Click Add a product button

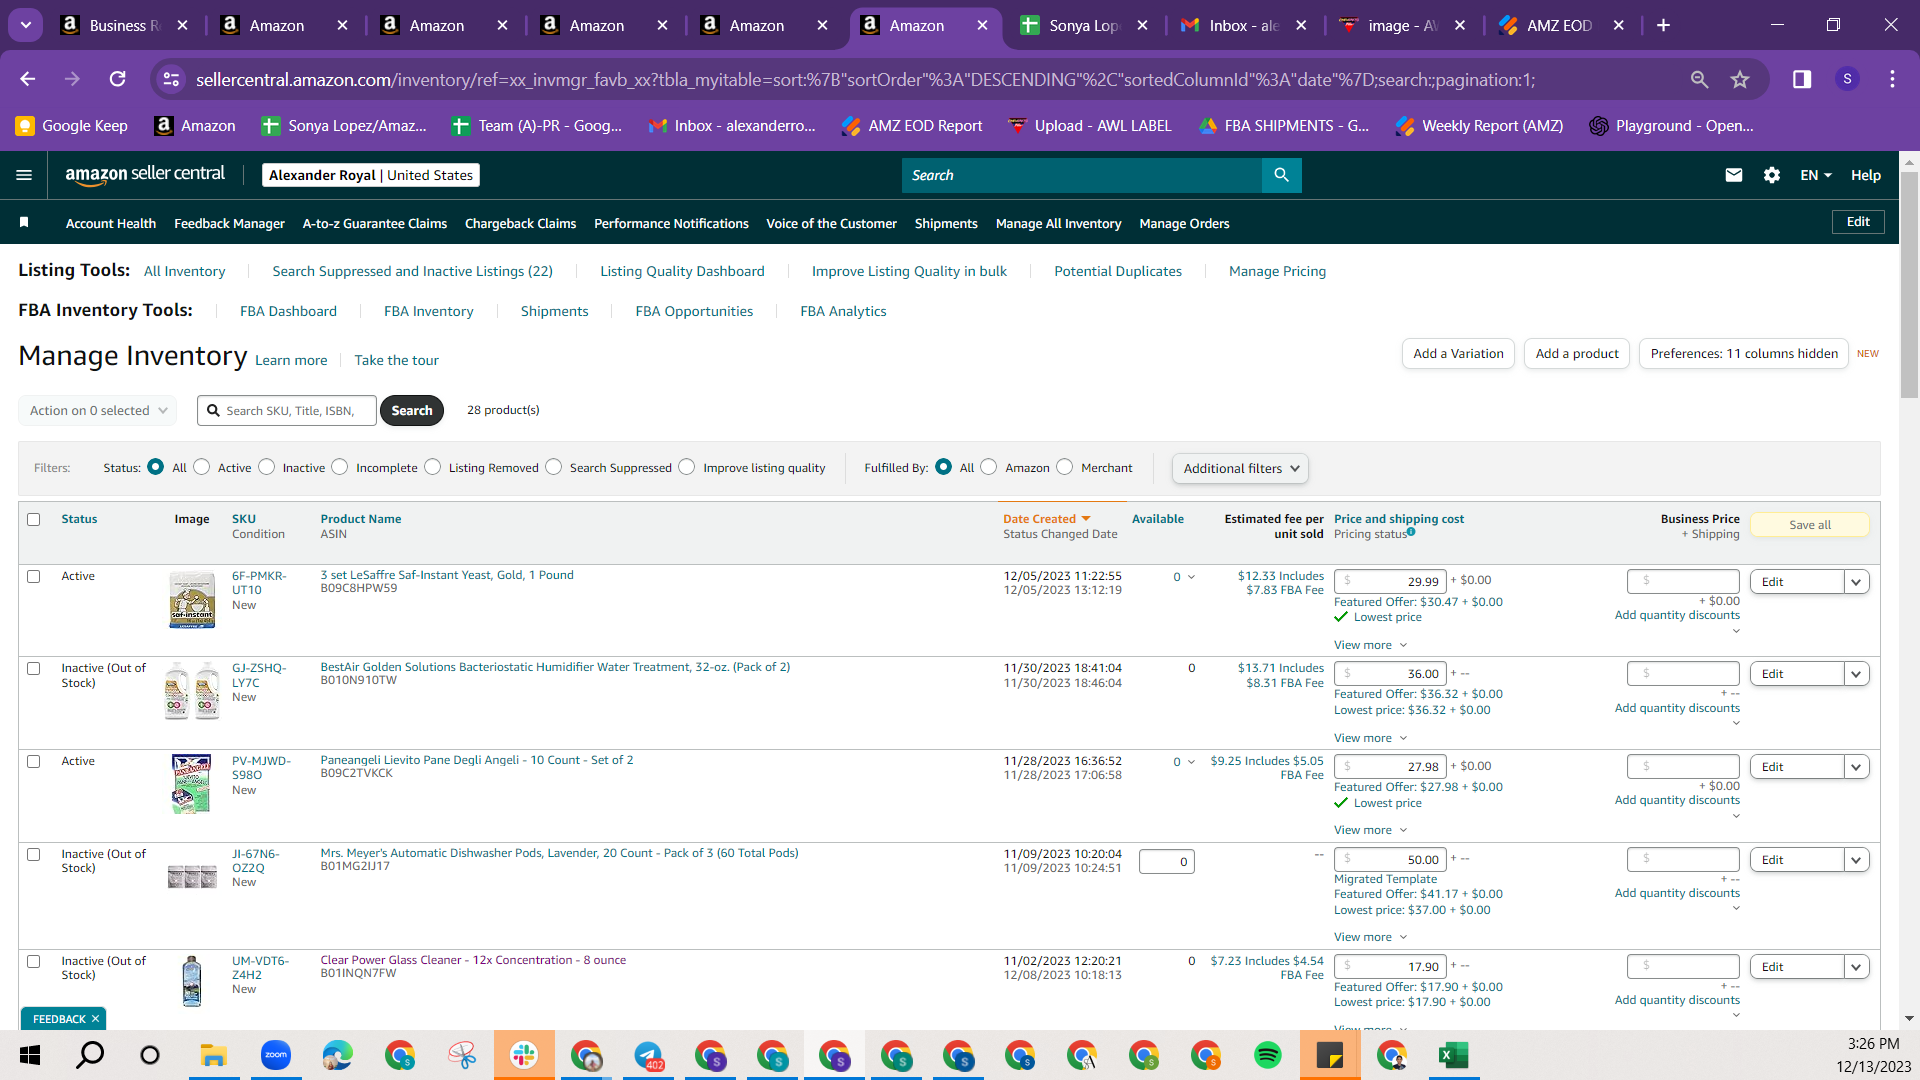(x=1577, y=354)
